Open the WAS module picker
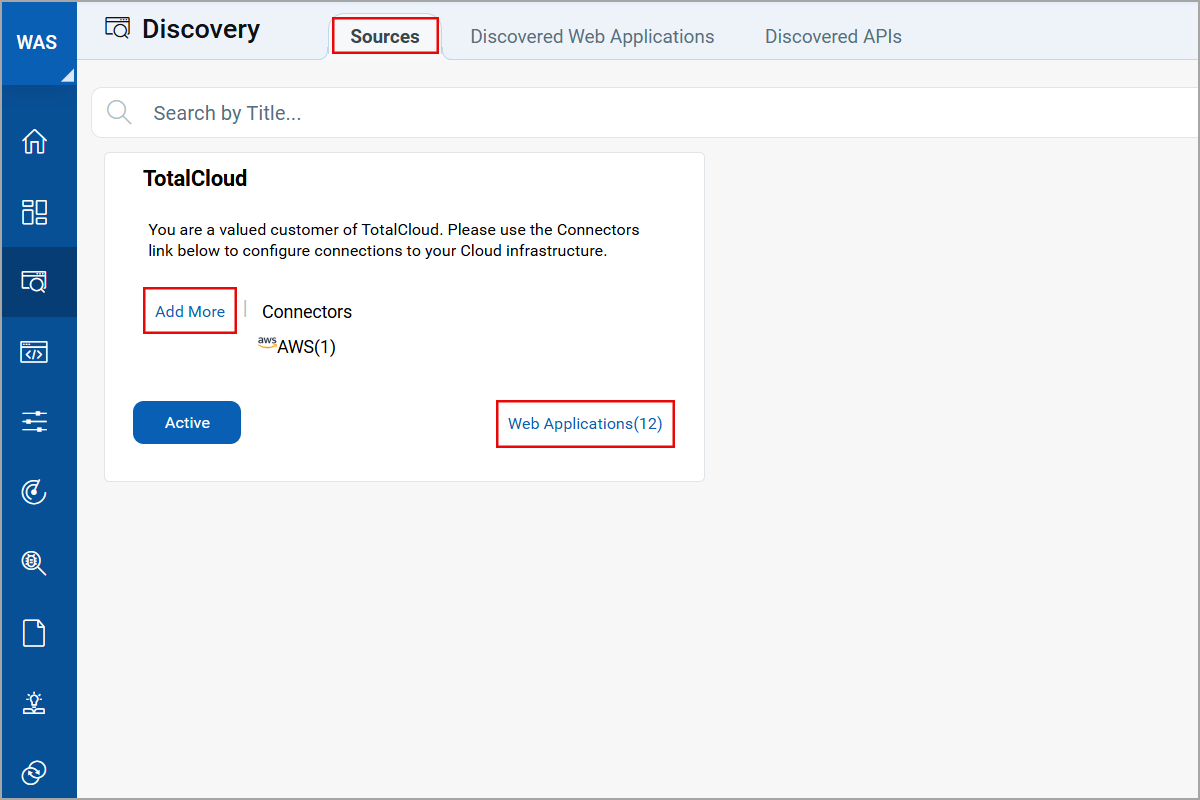 point(38,43)
